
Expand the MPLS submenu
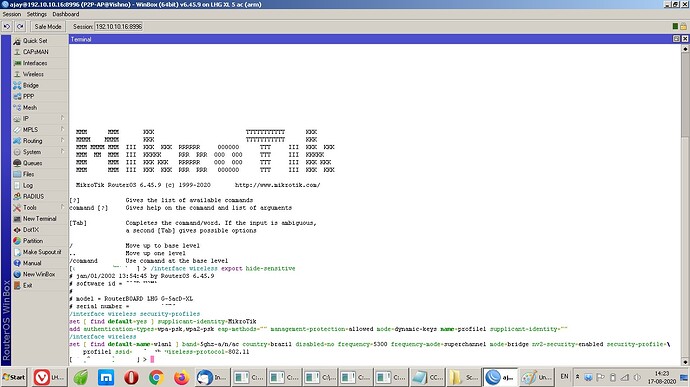click(x=62, y=129)
